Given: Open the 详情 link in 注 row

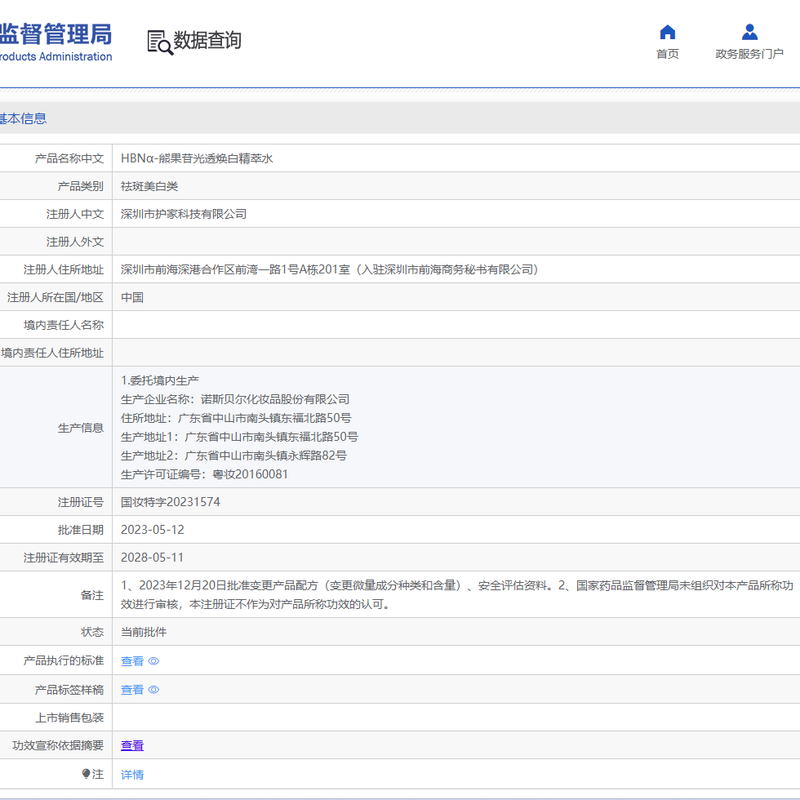Looking at the screenshot, I should coord(132,774).
